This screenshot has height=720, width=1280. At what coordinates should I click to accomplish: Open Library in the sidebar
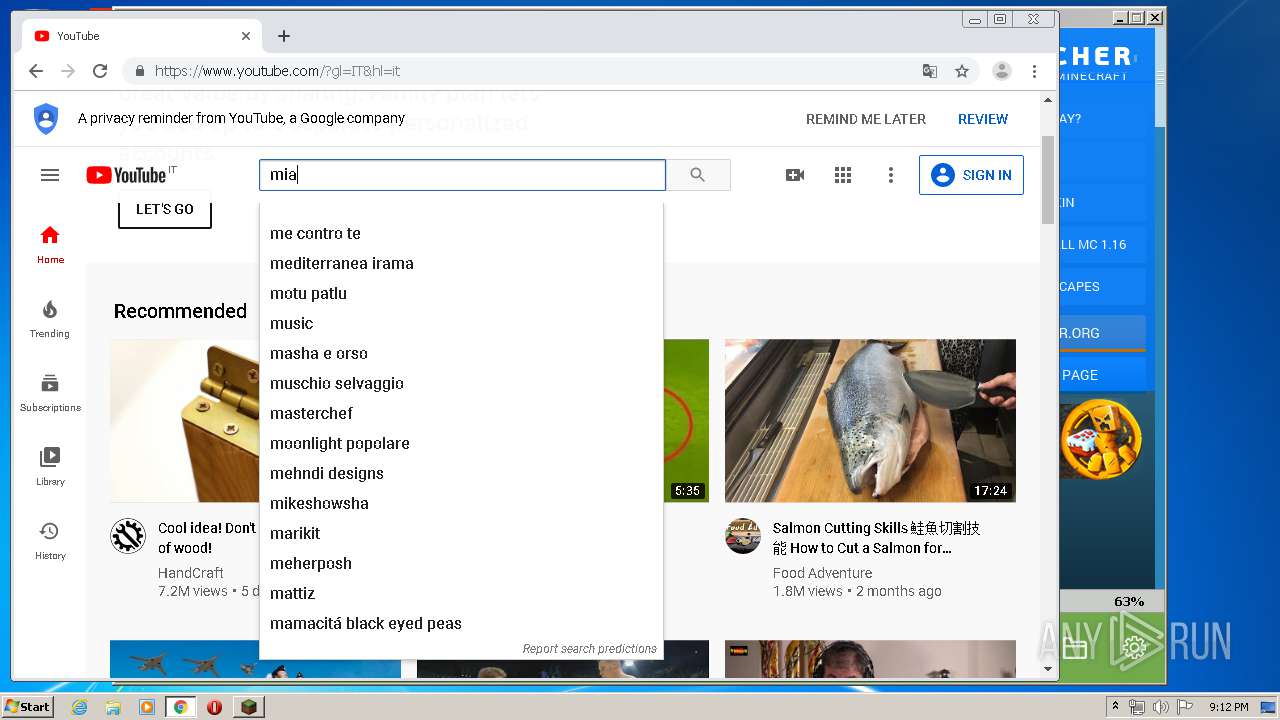click(x=50, y=467)
